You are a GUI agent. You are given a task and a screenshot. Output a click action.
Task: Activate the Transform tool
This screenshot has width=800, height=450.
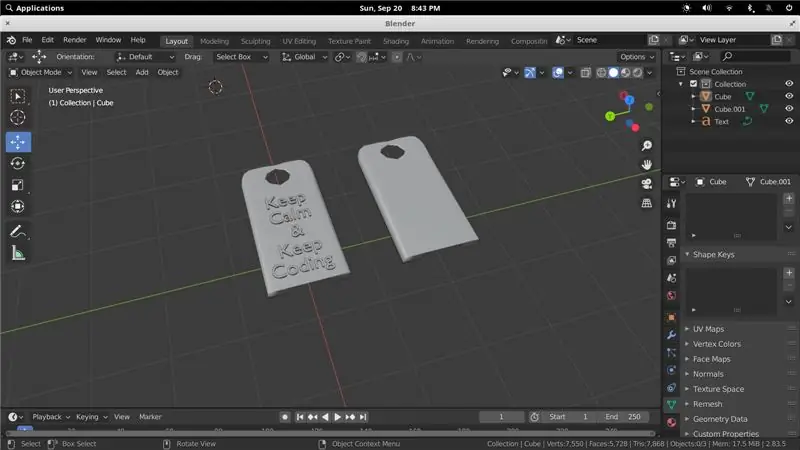pos(18,206)
